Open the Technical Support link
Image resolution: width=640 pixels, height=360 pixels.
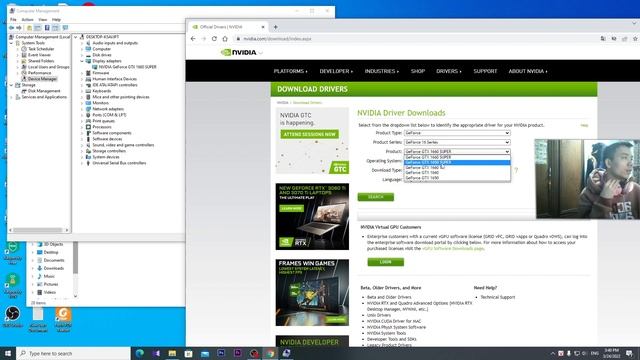click(x=498, y=297)
